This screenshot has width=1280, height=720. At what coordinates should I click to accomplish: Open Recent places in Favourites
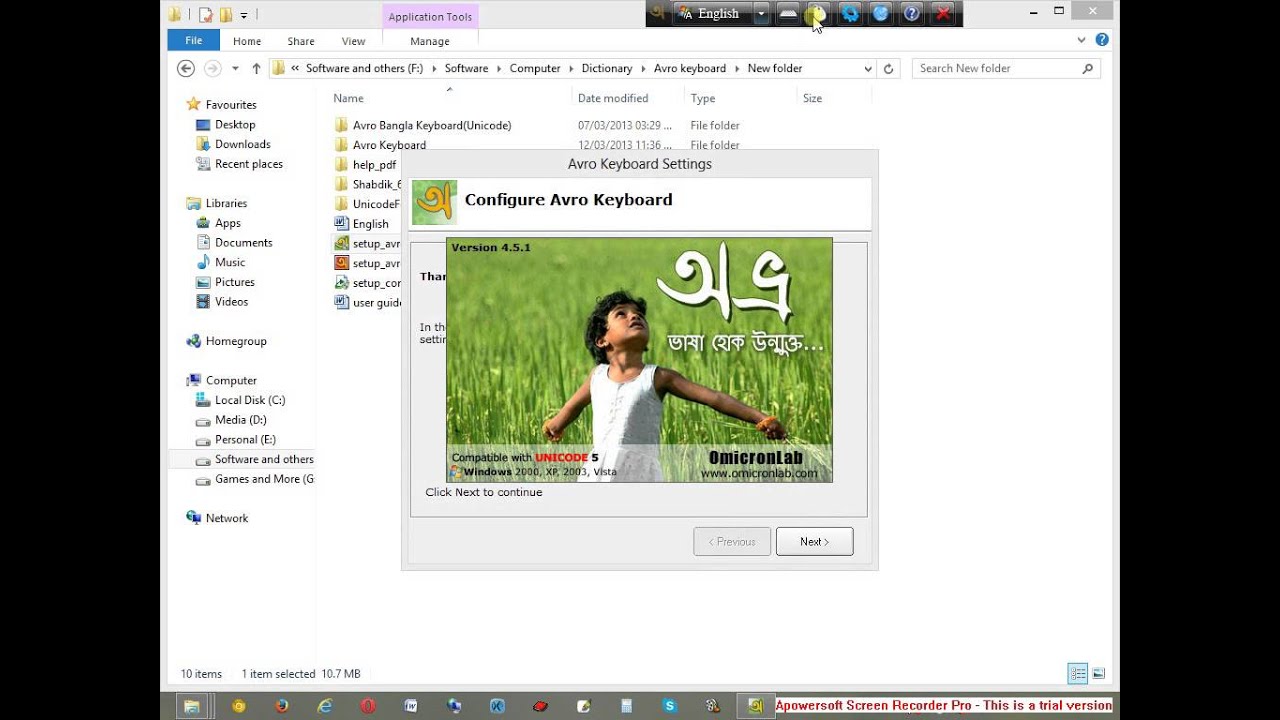point(248,164)
